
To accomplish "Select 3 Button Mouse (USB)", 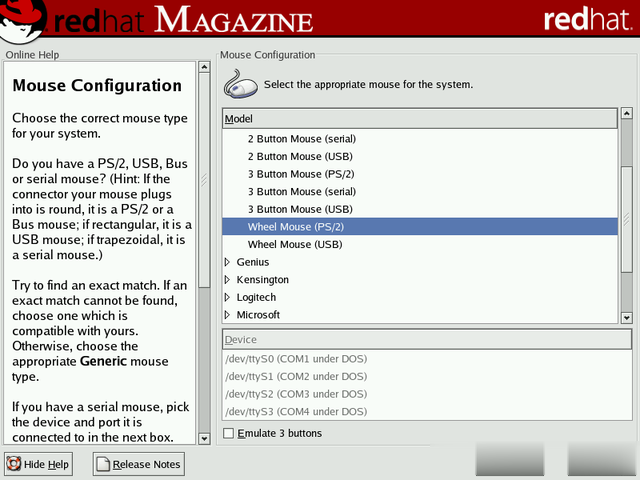I will [420, 209].
